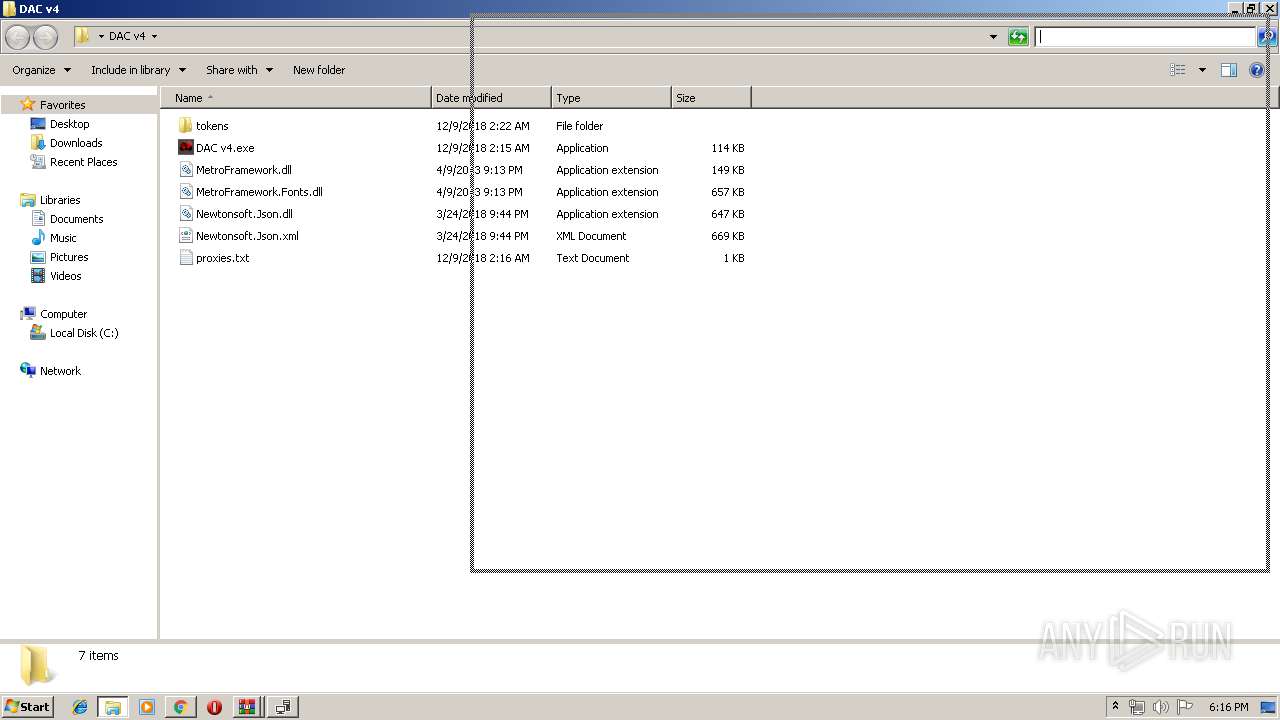
Task: Click the Text Document type cell
Action: point(593,258)
